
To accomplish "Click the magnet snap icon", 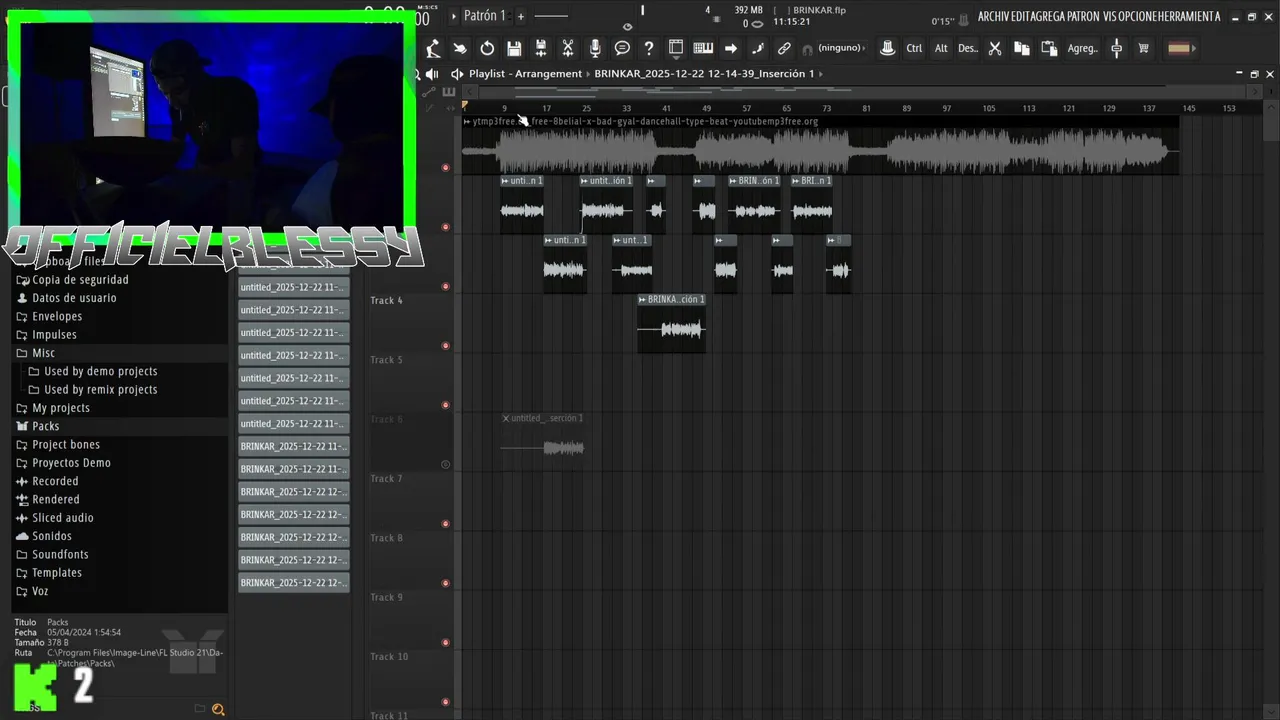I will (x=807, y=49).
